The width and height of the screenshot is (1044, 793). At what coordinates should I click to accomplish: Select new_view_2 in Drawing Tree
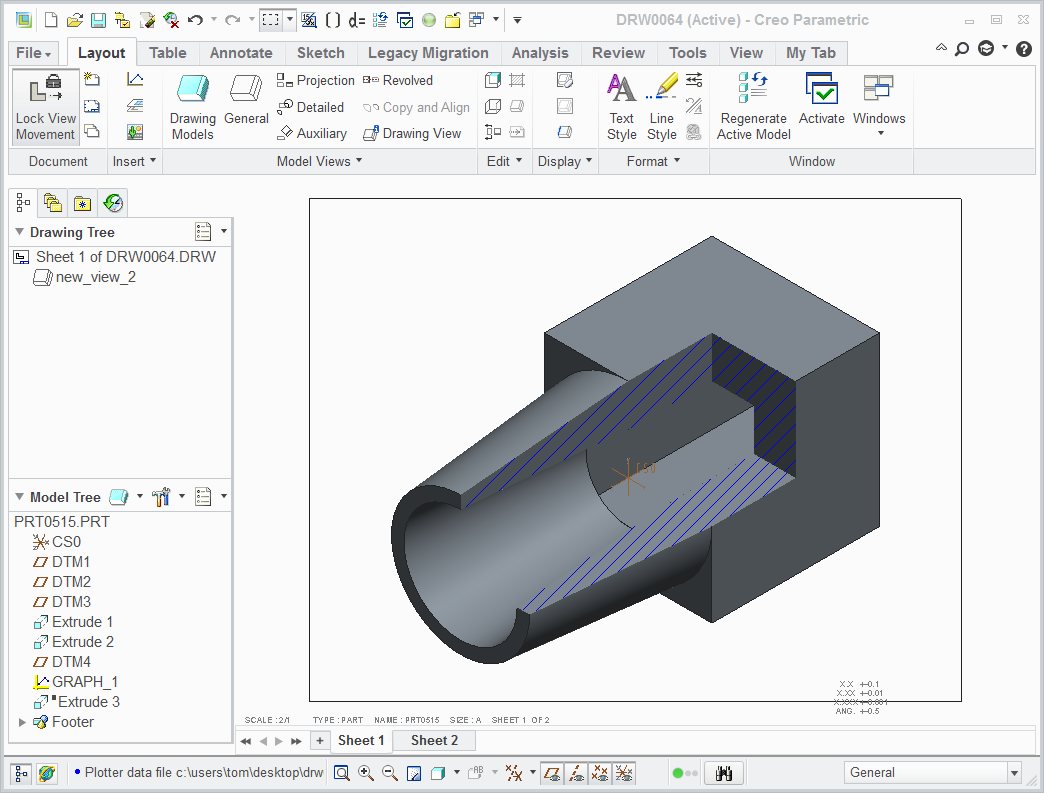[x=85, y=277]
